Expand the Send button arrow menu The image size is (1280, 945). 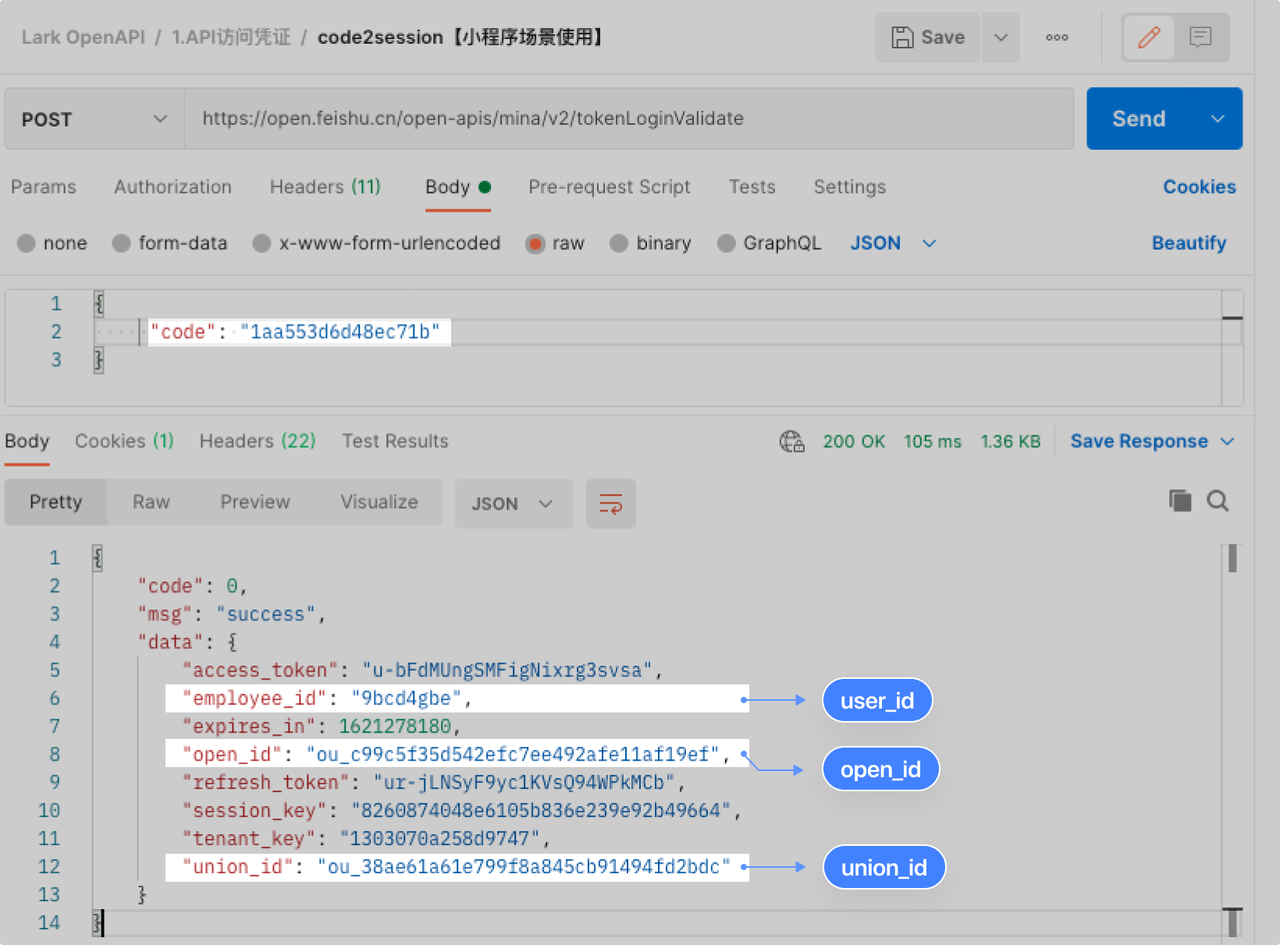(x=1217, y=119)
